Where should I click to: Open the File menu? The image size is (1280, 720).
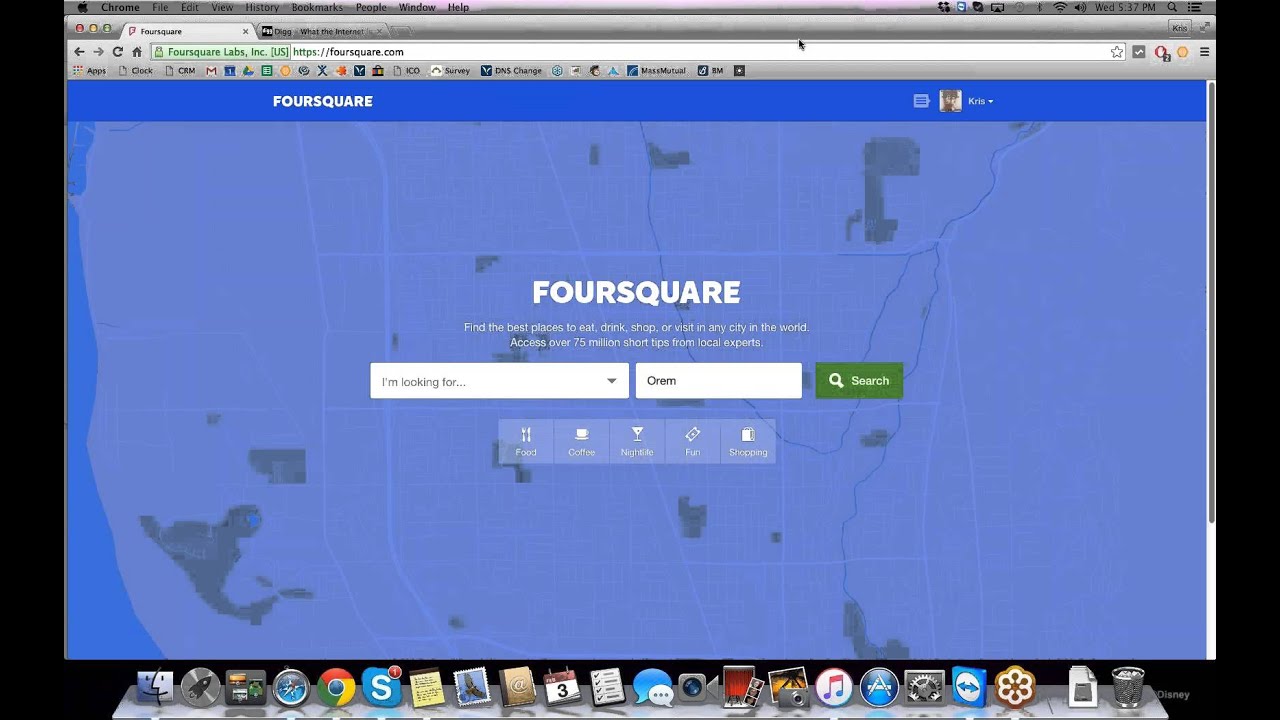coord(160,7)
